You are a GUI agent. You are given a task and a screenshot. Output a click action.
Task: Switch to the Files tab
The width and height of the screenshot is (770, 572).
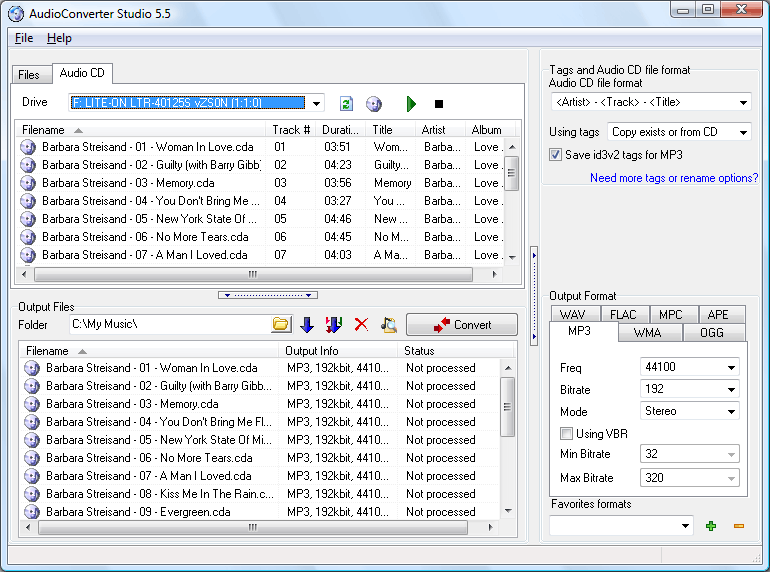click(x=29, y=75)
